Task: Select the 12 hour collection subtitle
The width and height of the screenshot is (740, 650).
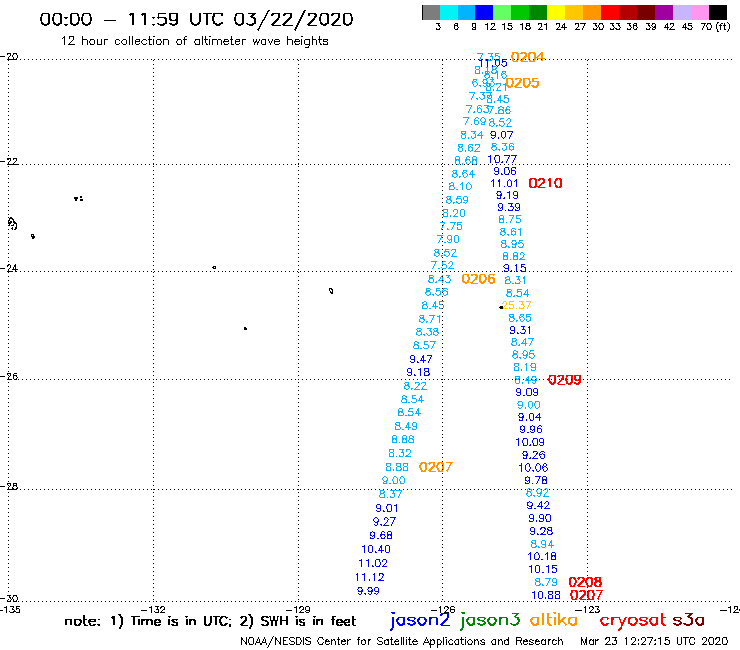Action: (194, 41)
